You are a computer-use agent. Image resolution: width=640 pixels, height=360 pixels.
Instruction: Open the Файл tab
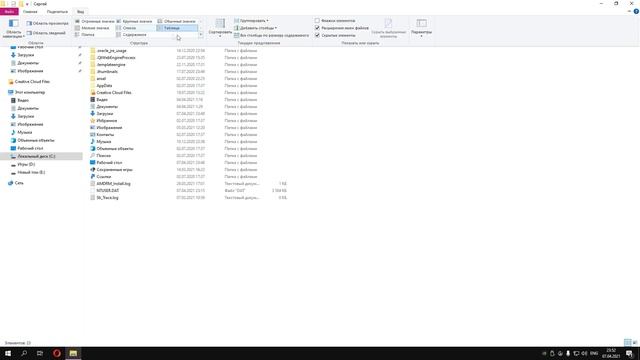(x=9, y=11)
